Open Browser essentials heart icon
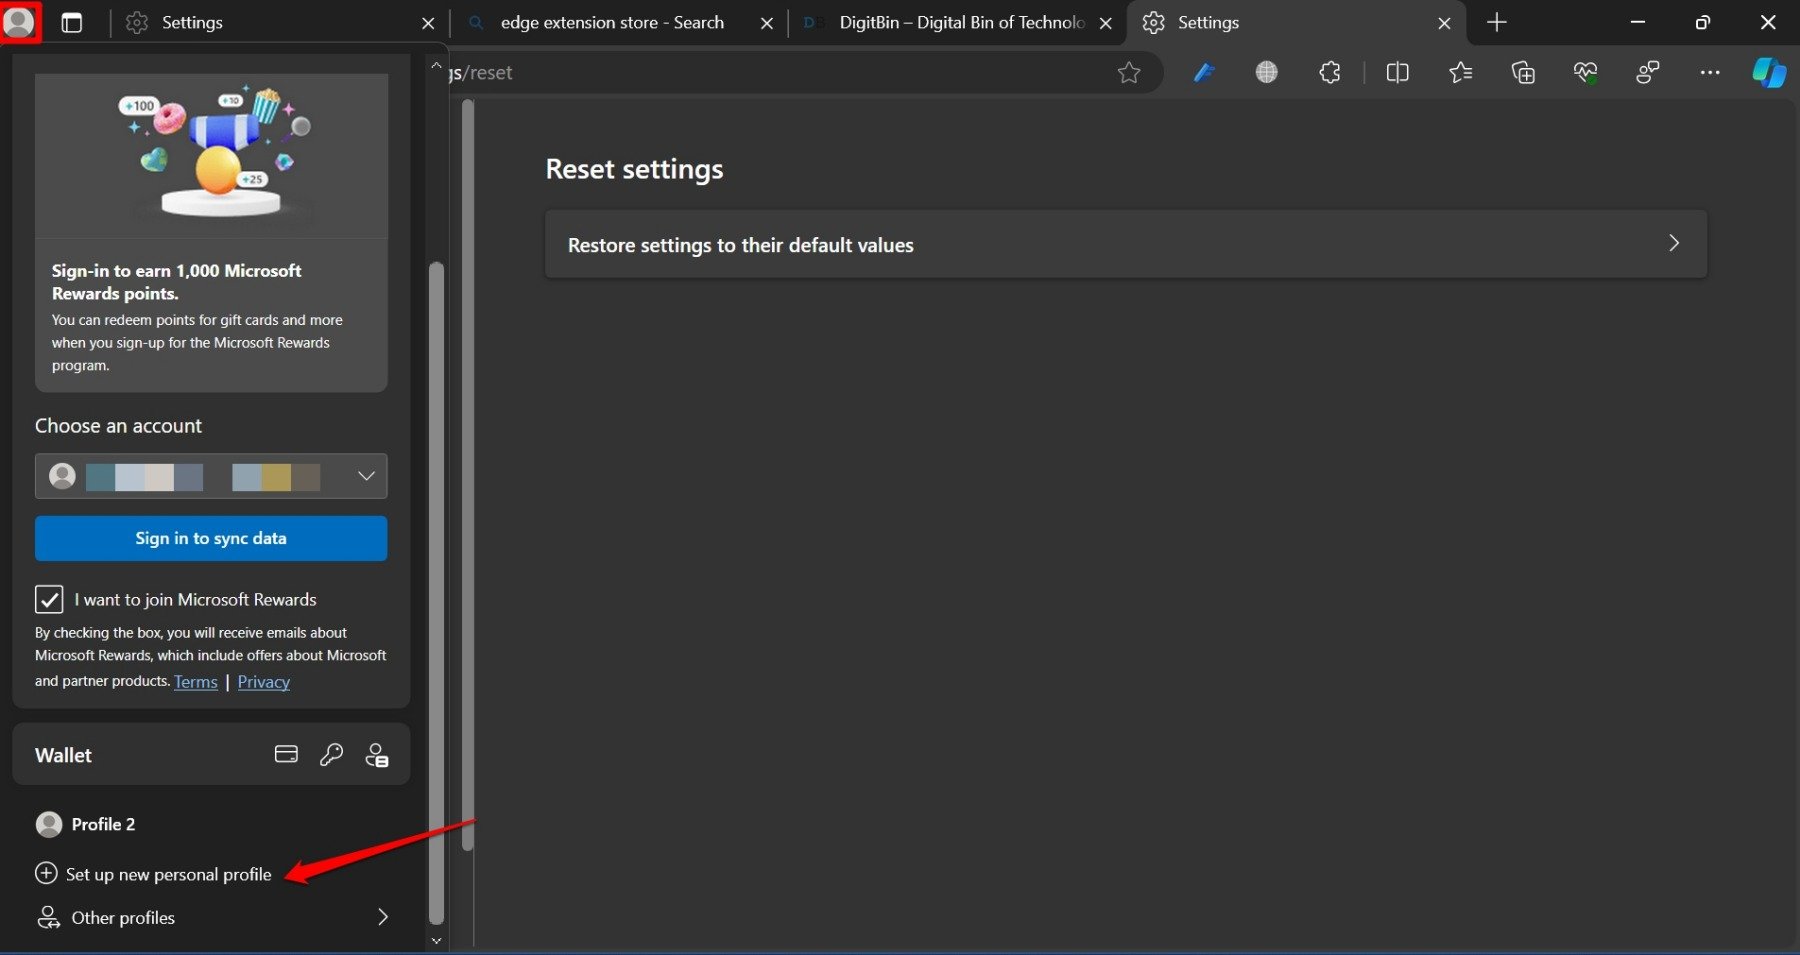This screenshot has width=1800, height=955. [1585, 72]
